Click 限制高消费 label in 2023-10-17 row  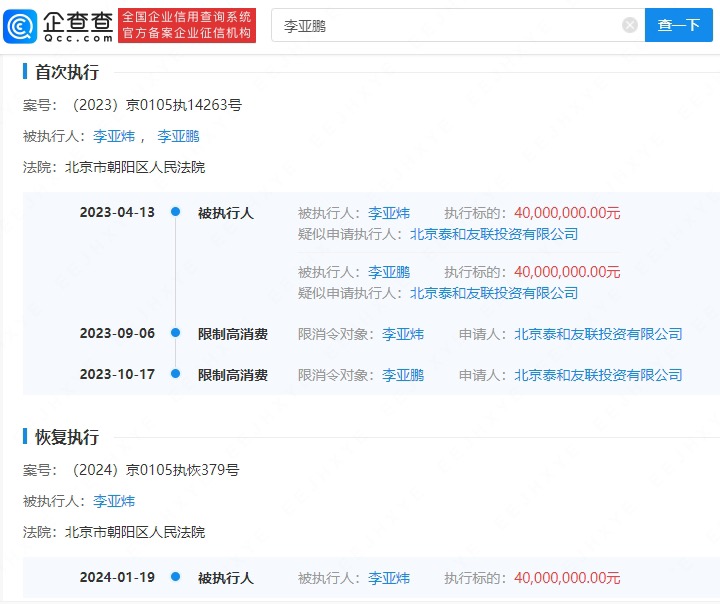coord(233,375)
